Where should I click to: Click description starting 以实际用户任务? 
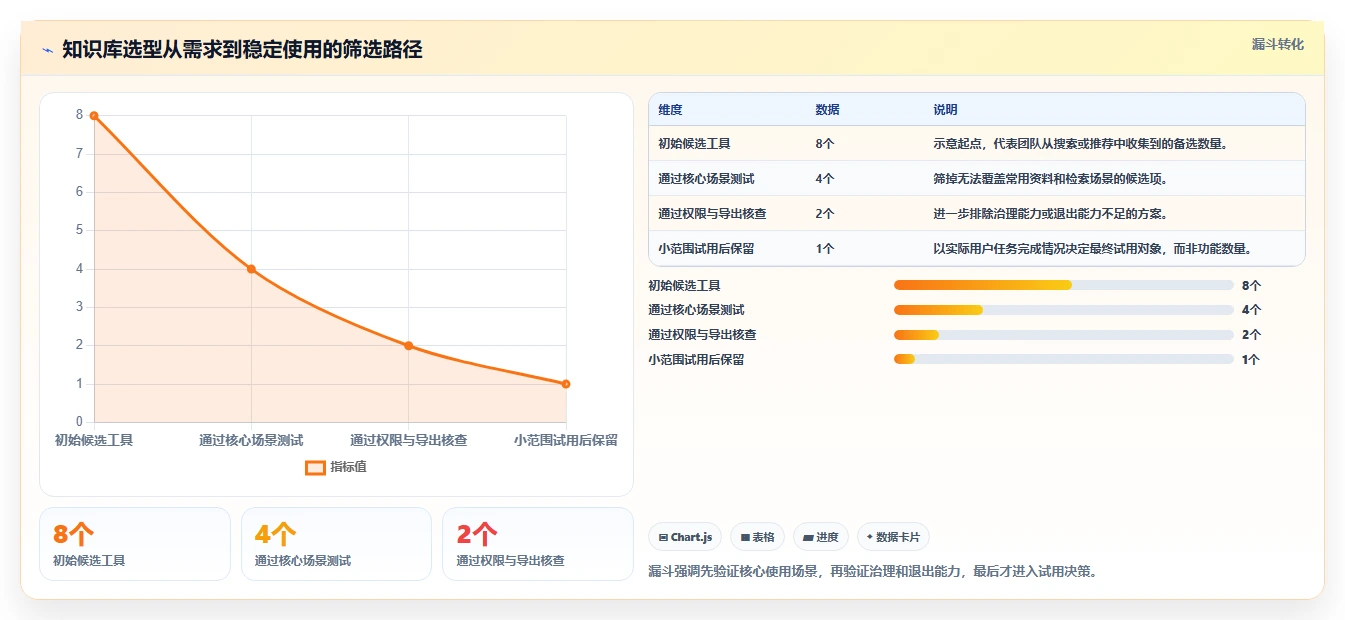click(1094, 249)
